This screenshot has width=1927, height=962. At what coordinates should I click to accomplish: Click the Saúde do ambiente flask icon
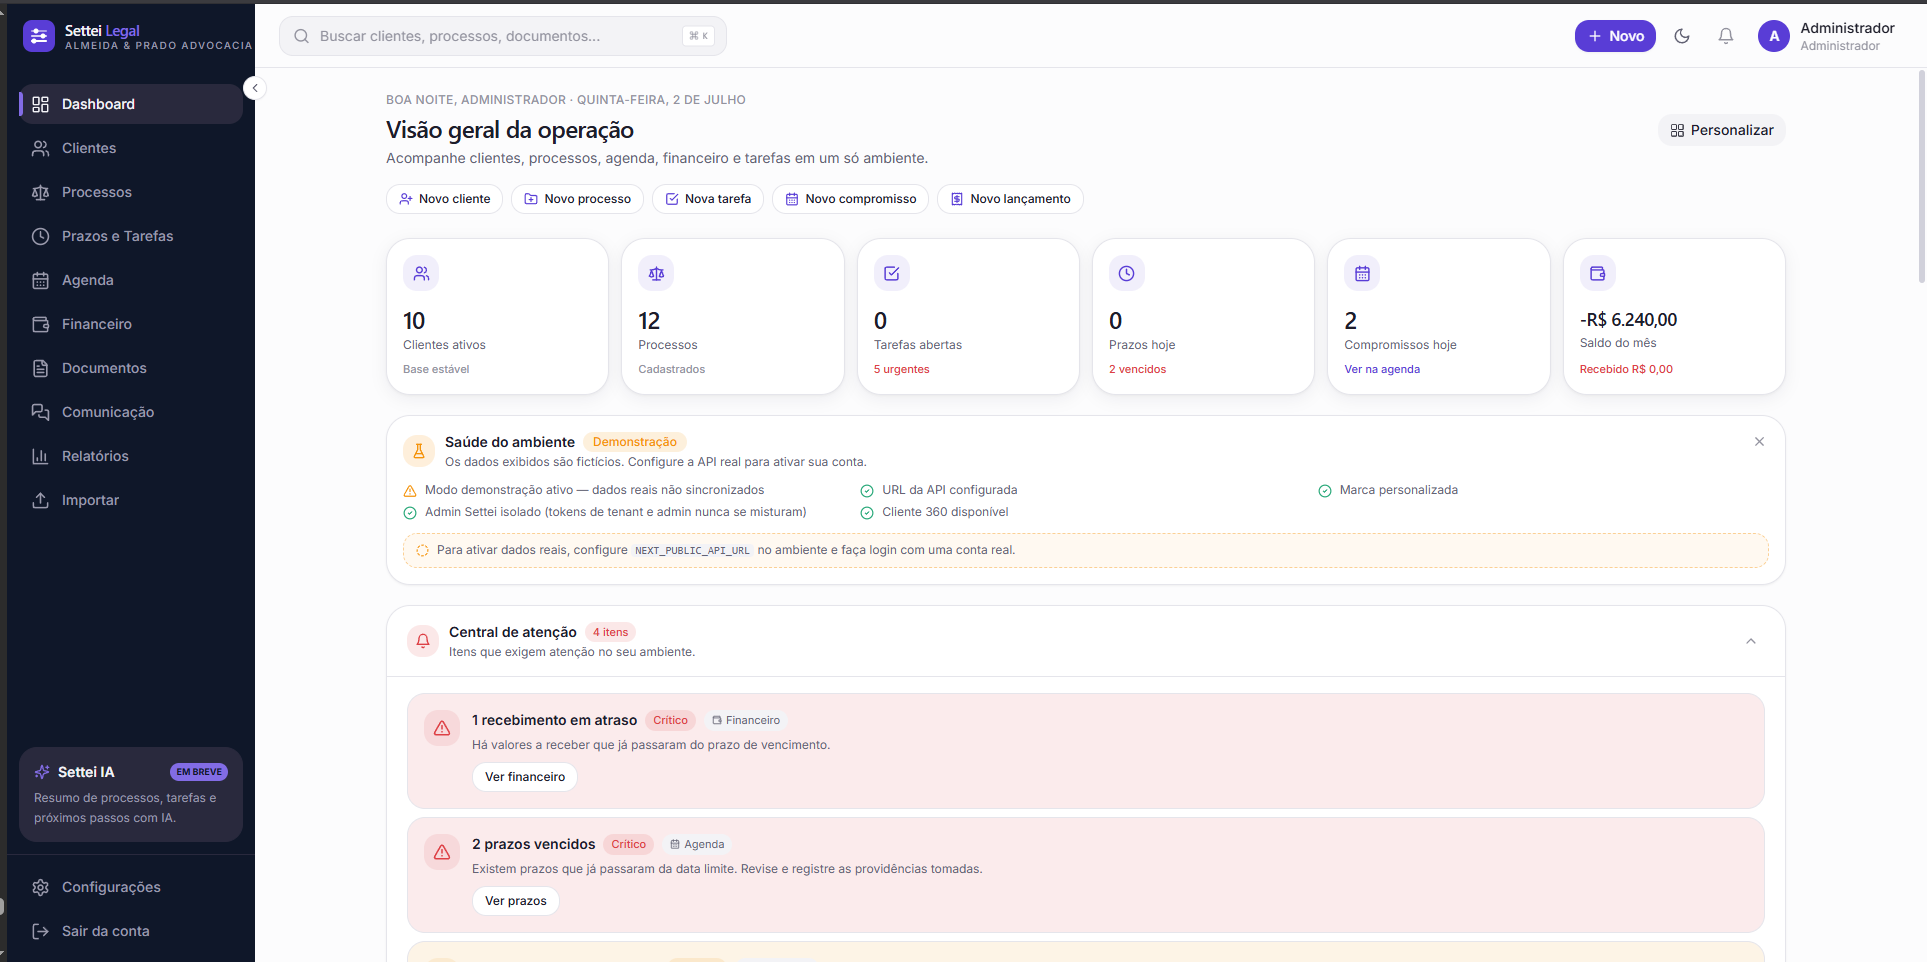coord(419,451)
